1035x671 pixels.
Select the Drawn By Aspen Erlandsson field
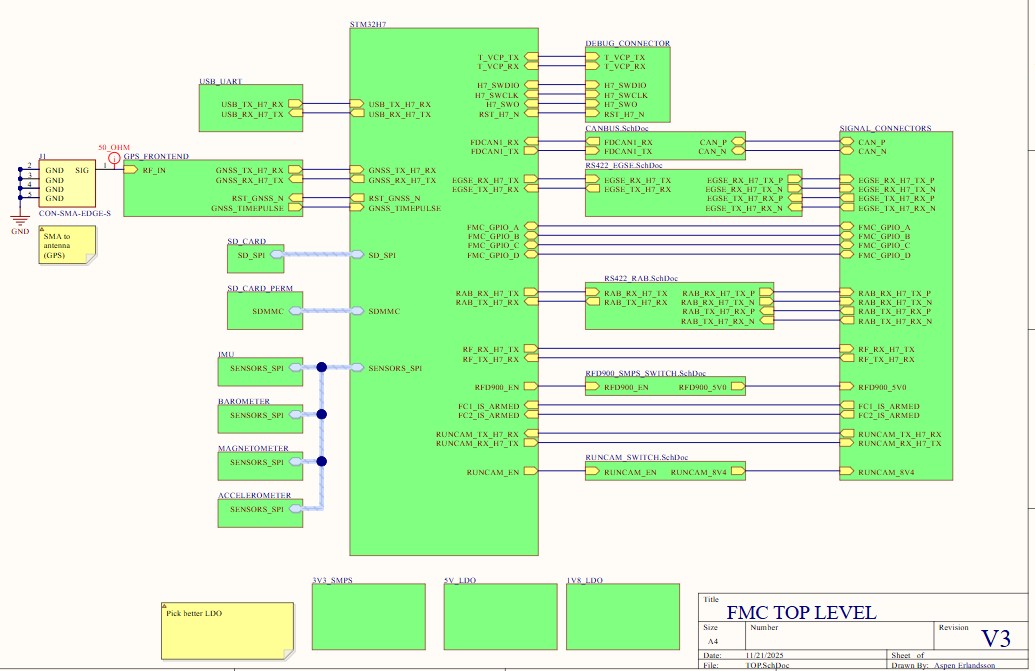point(950,665)
